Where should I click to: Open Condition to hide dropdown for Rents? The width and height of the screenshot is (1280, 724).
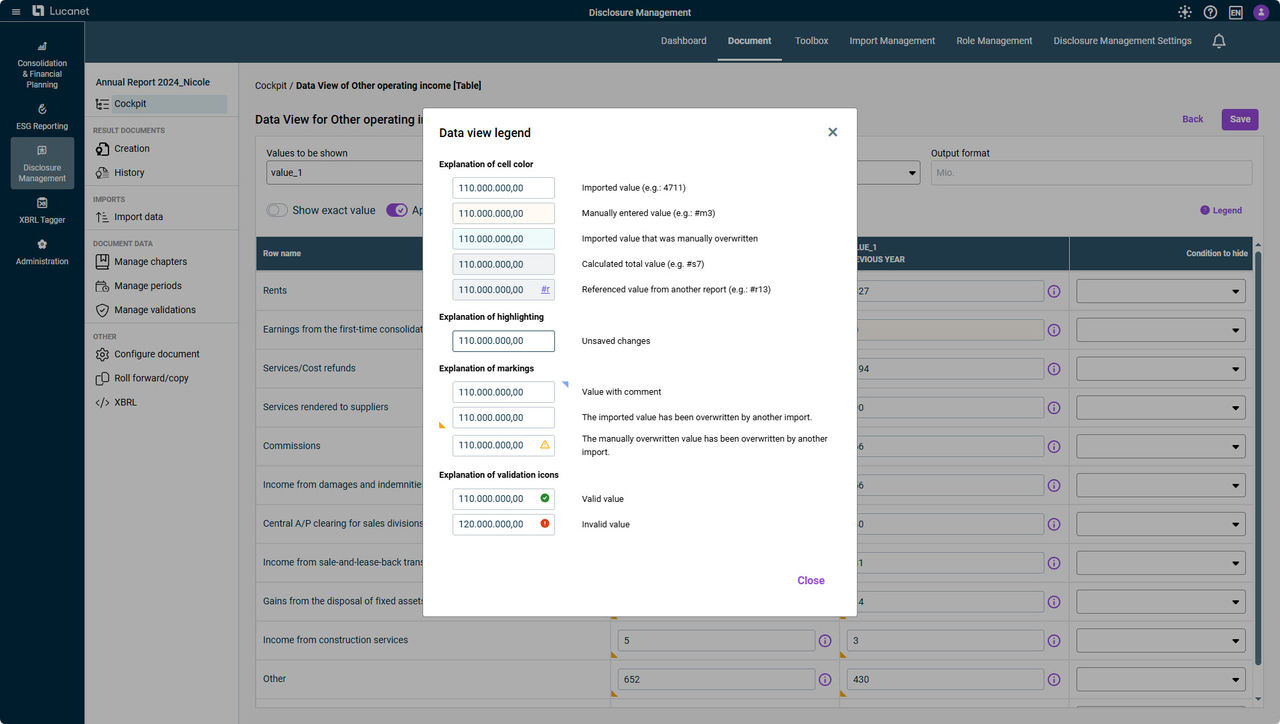coord(1160,291)
